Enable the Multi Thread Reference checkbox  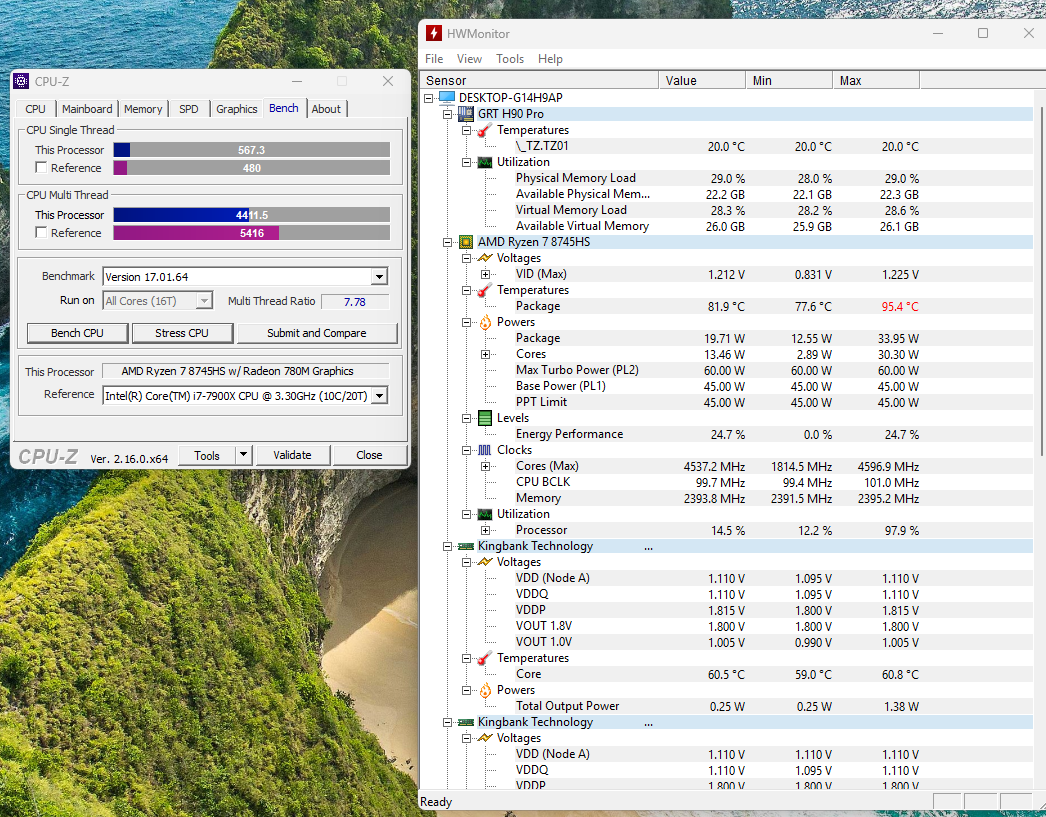(x=41, y=233)
